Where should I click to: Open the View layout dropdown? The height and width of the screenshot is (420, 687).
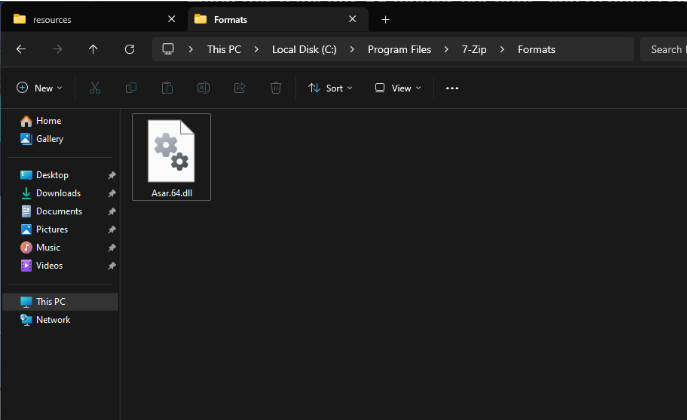397,88
